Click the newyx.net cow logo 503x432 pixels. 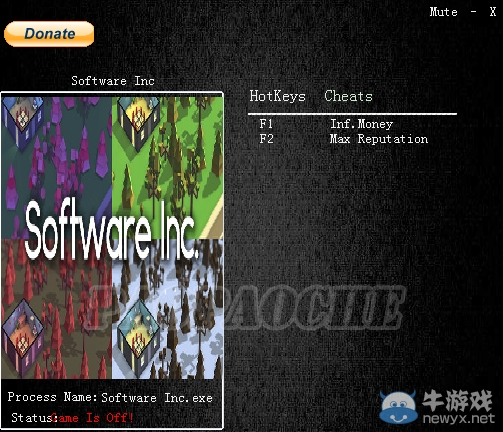coord(398,407)
